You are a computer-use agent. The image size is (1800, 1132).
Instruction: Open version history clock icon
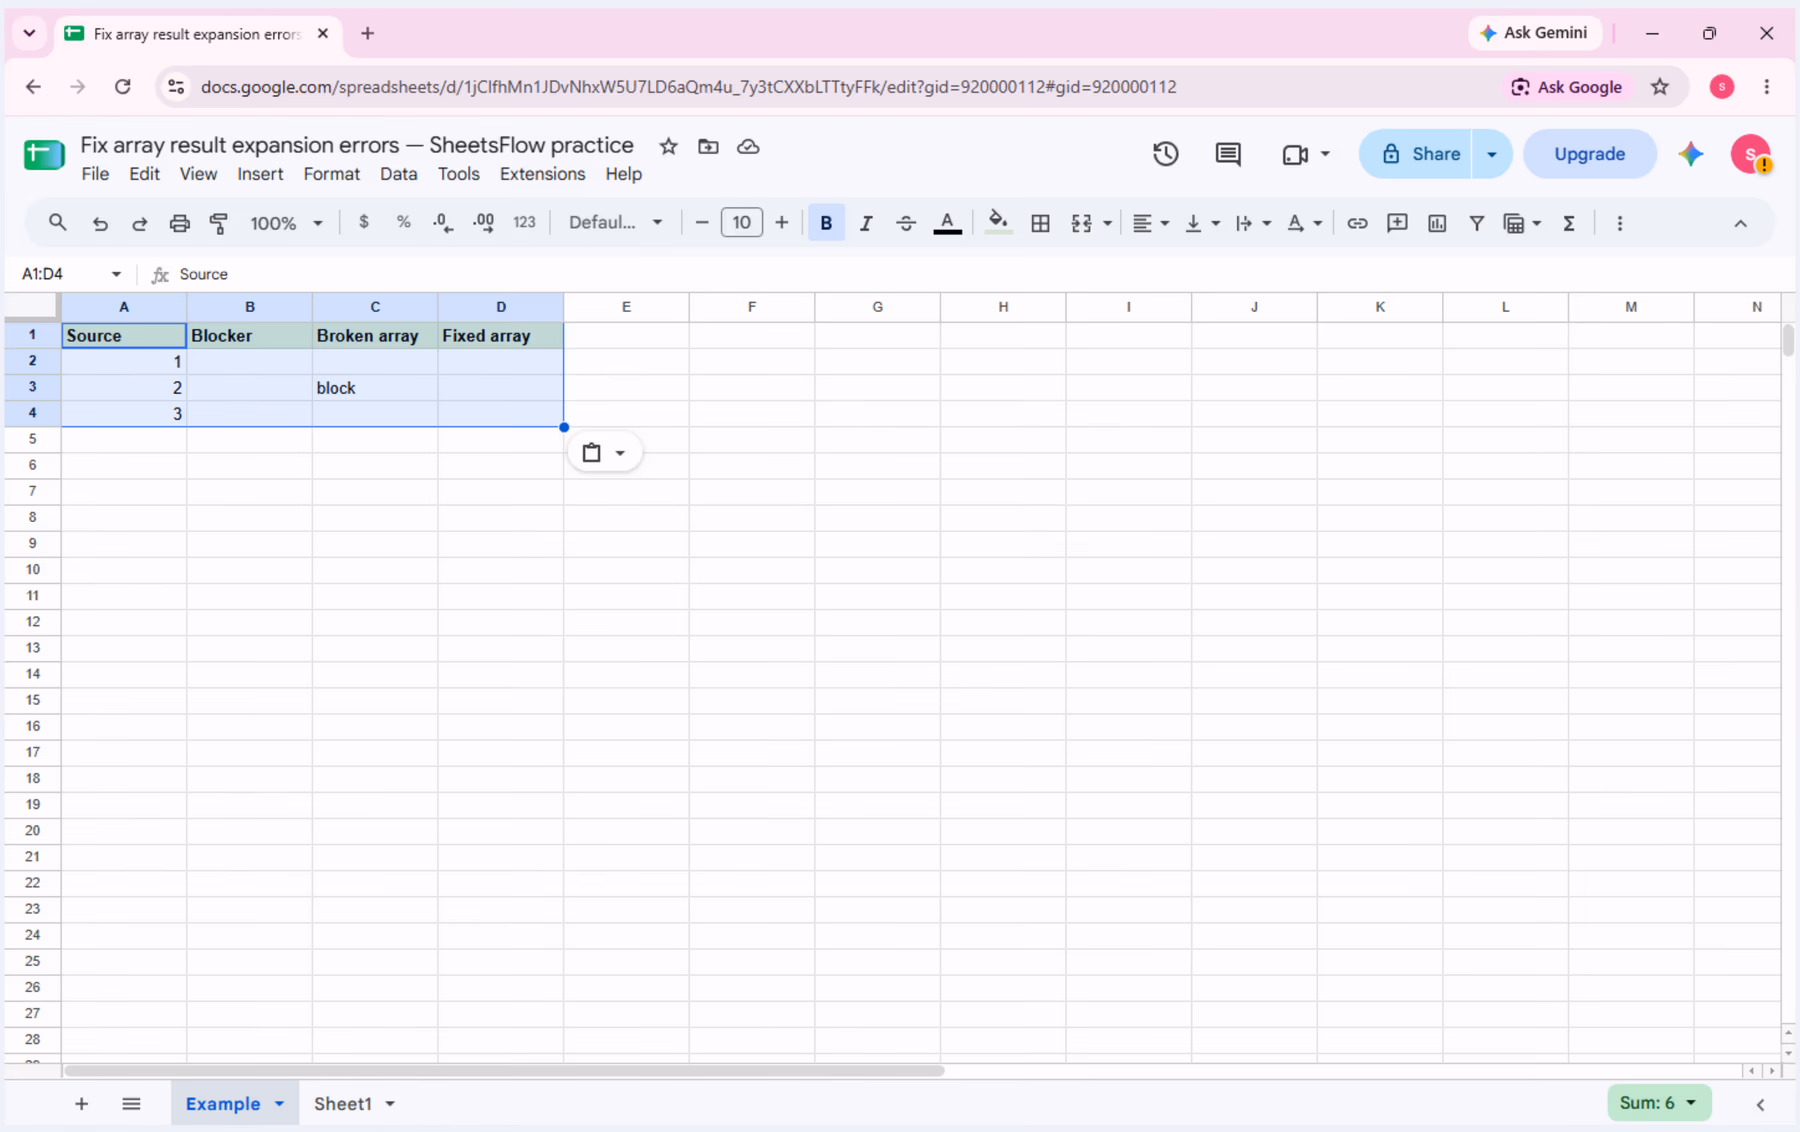1166,154
